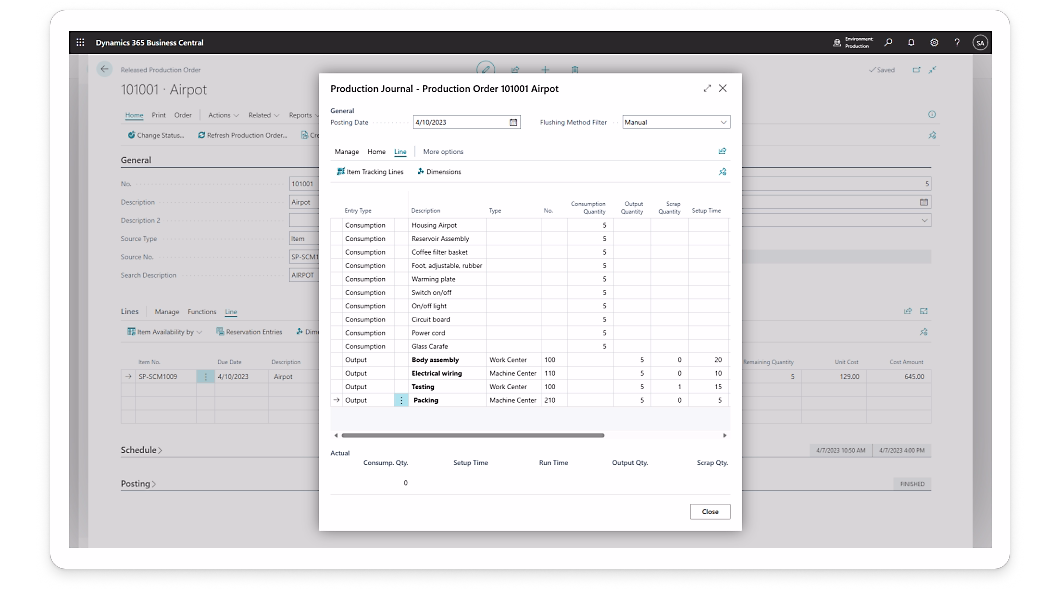Click the share icon in the Lines section
The image size is (1060, 596).
907,312
